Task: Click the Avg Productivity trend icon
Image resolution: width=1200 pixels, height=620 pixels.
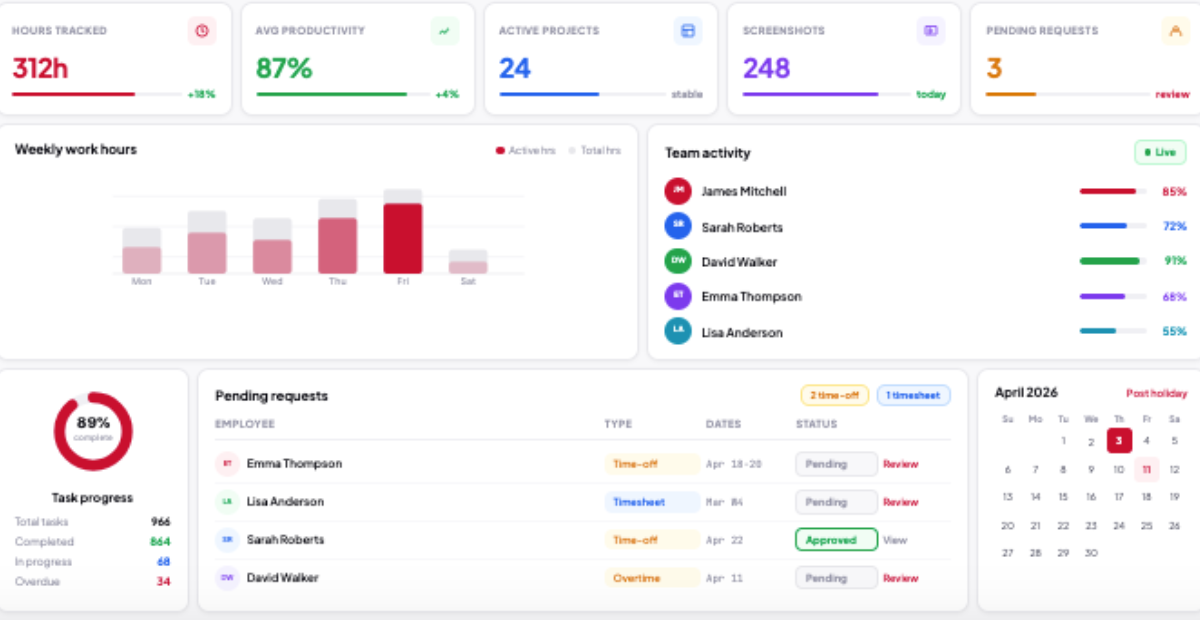Action: (x=445, y=31)
